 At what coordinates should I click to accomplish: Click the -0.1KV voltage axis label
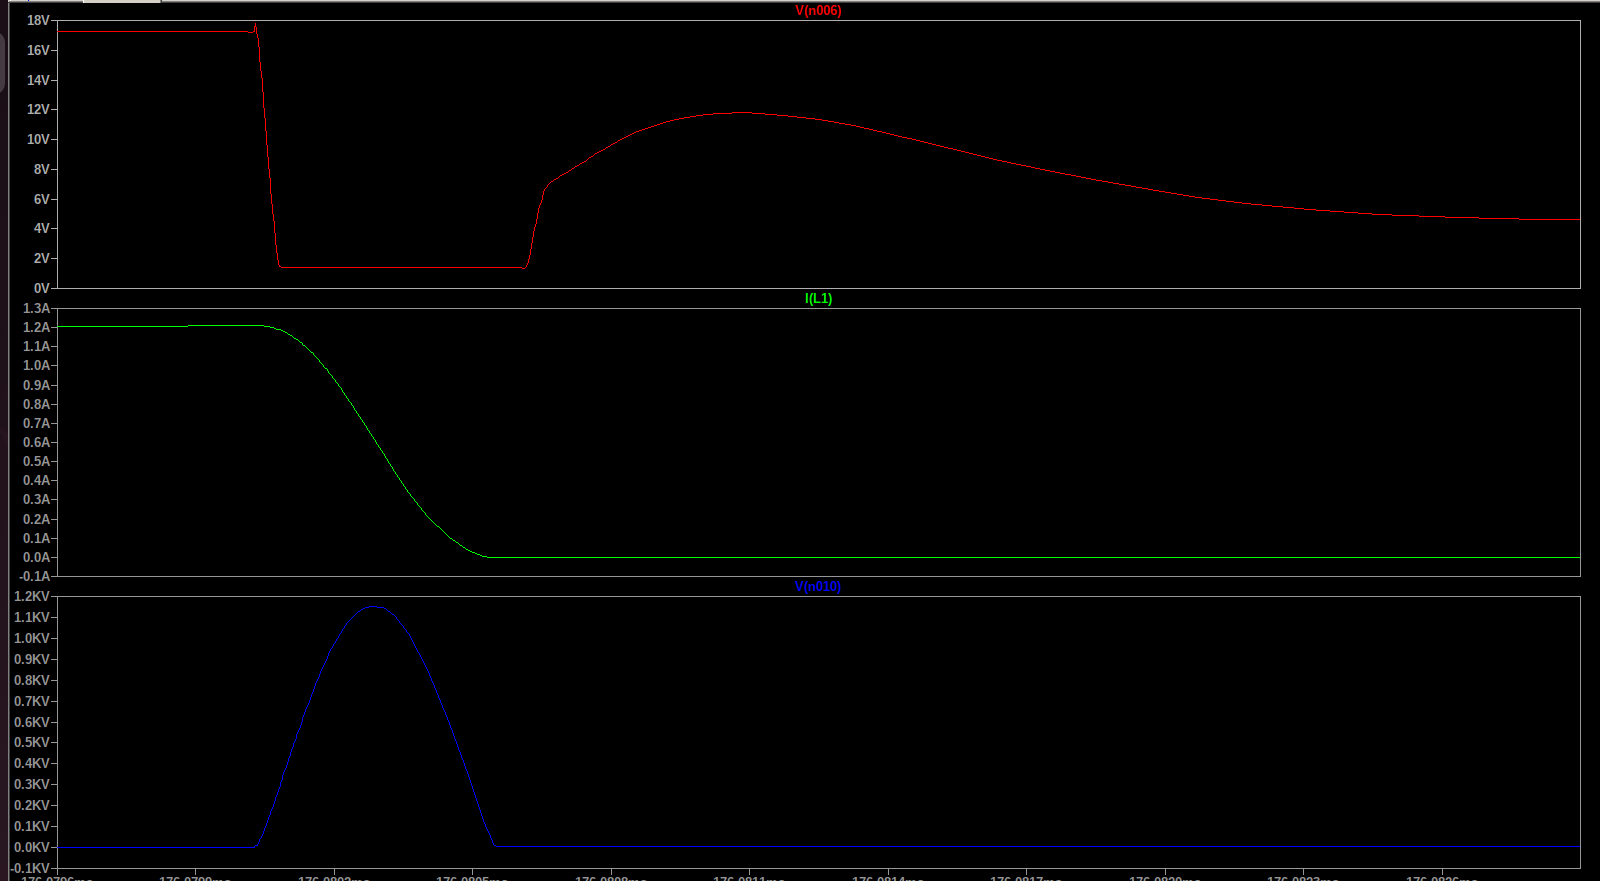(30, 868)
